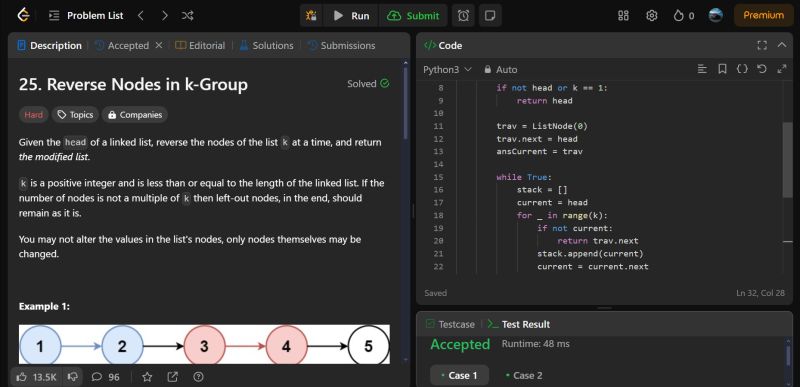Click the LeetCode logo icon

tap(23, 15)
